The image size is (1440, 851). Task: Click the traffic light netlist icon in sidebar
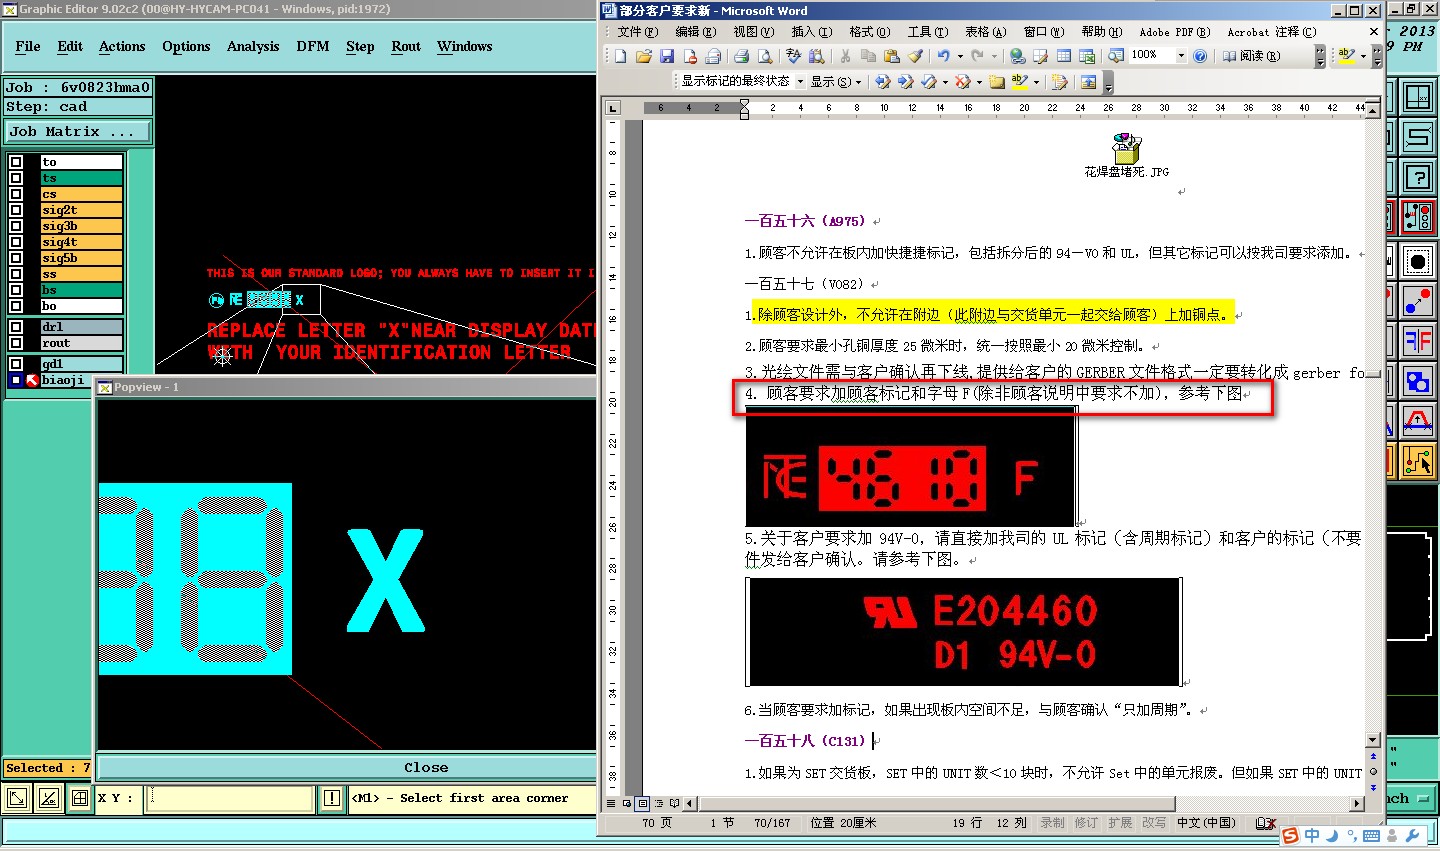click(x=1418, y=217)
